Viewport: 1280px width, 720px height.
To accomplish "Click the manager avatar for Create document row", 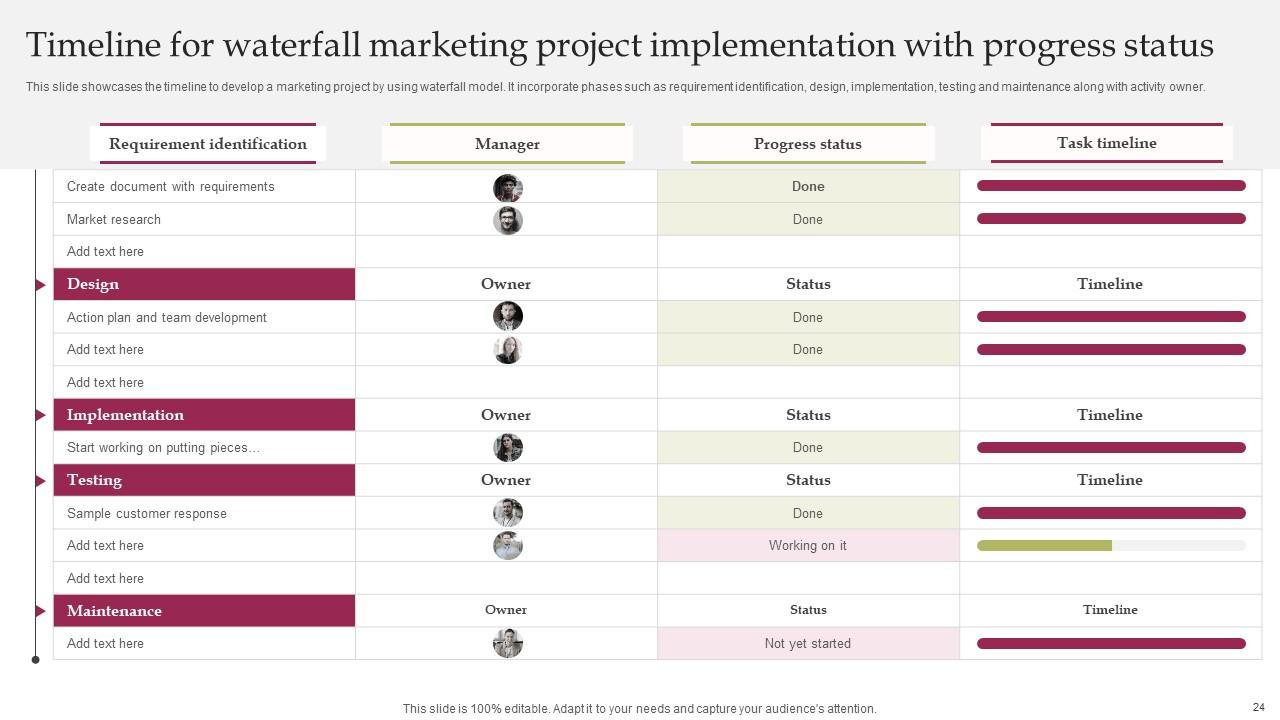I will click(x=508, y=187).
